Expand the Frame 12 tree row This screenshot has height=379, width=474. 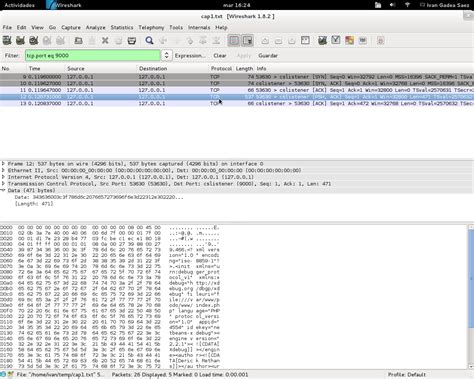click(3, 164)
